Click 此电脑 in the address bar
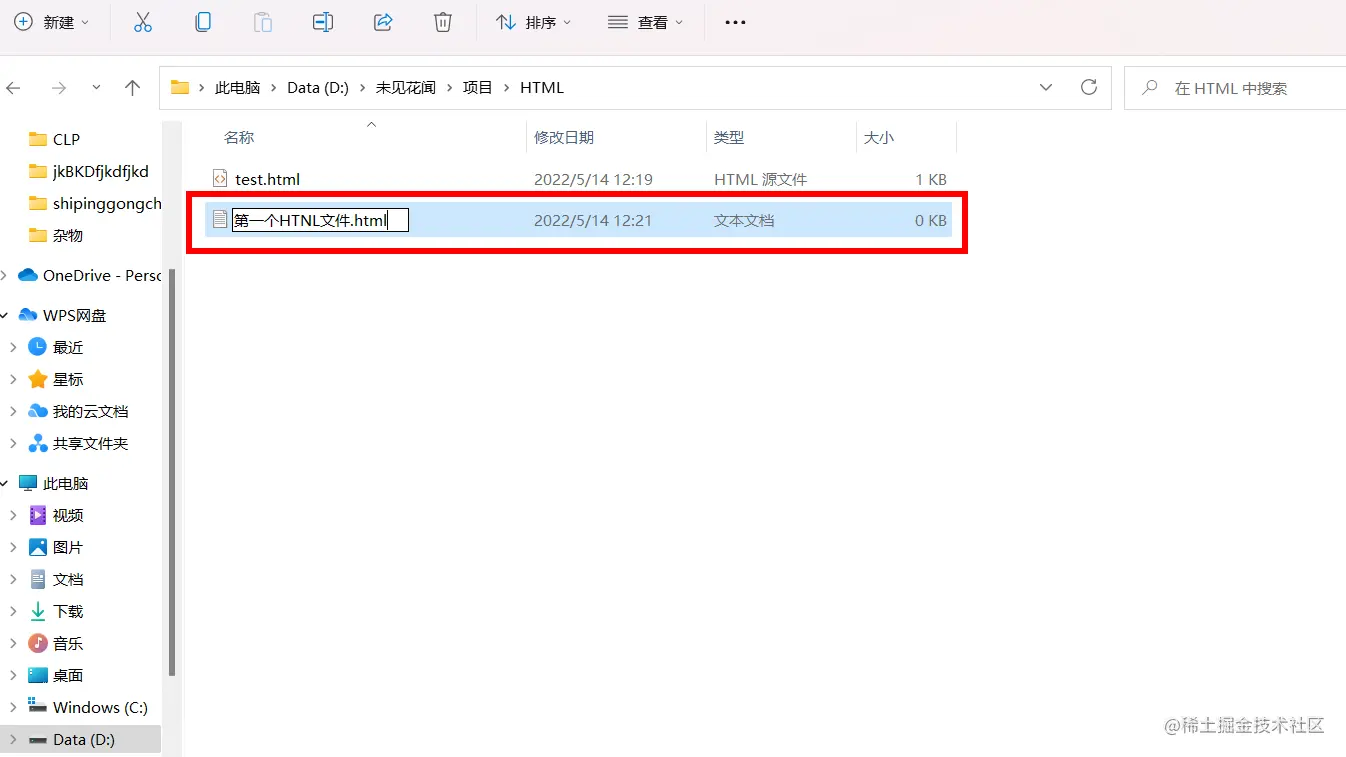 (x=237, y=88)
